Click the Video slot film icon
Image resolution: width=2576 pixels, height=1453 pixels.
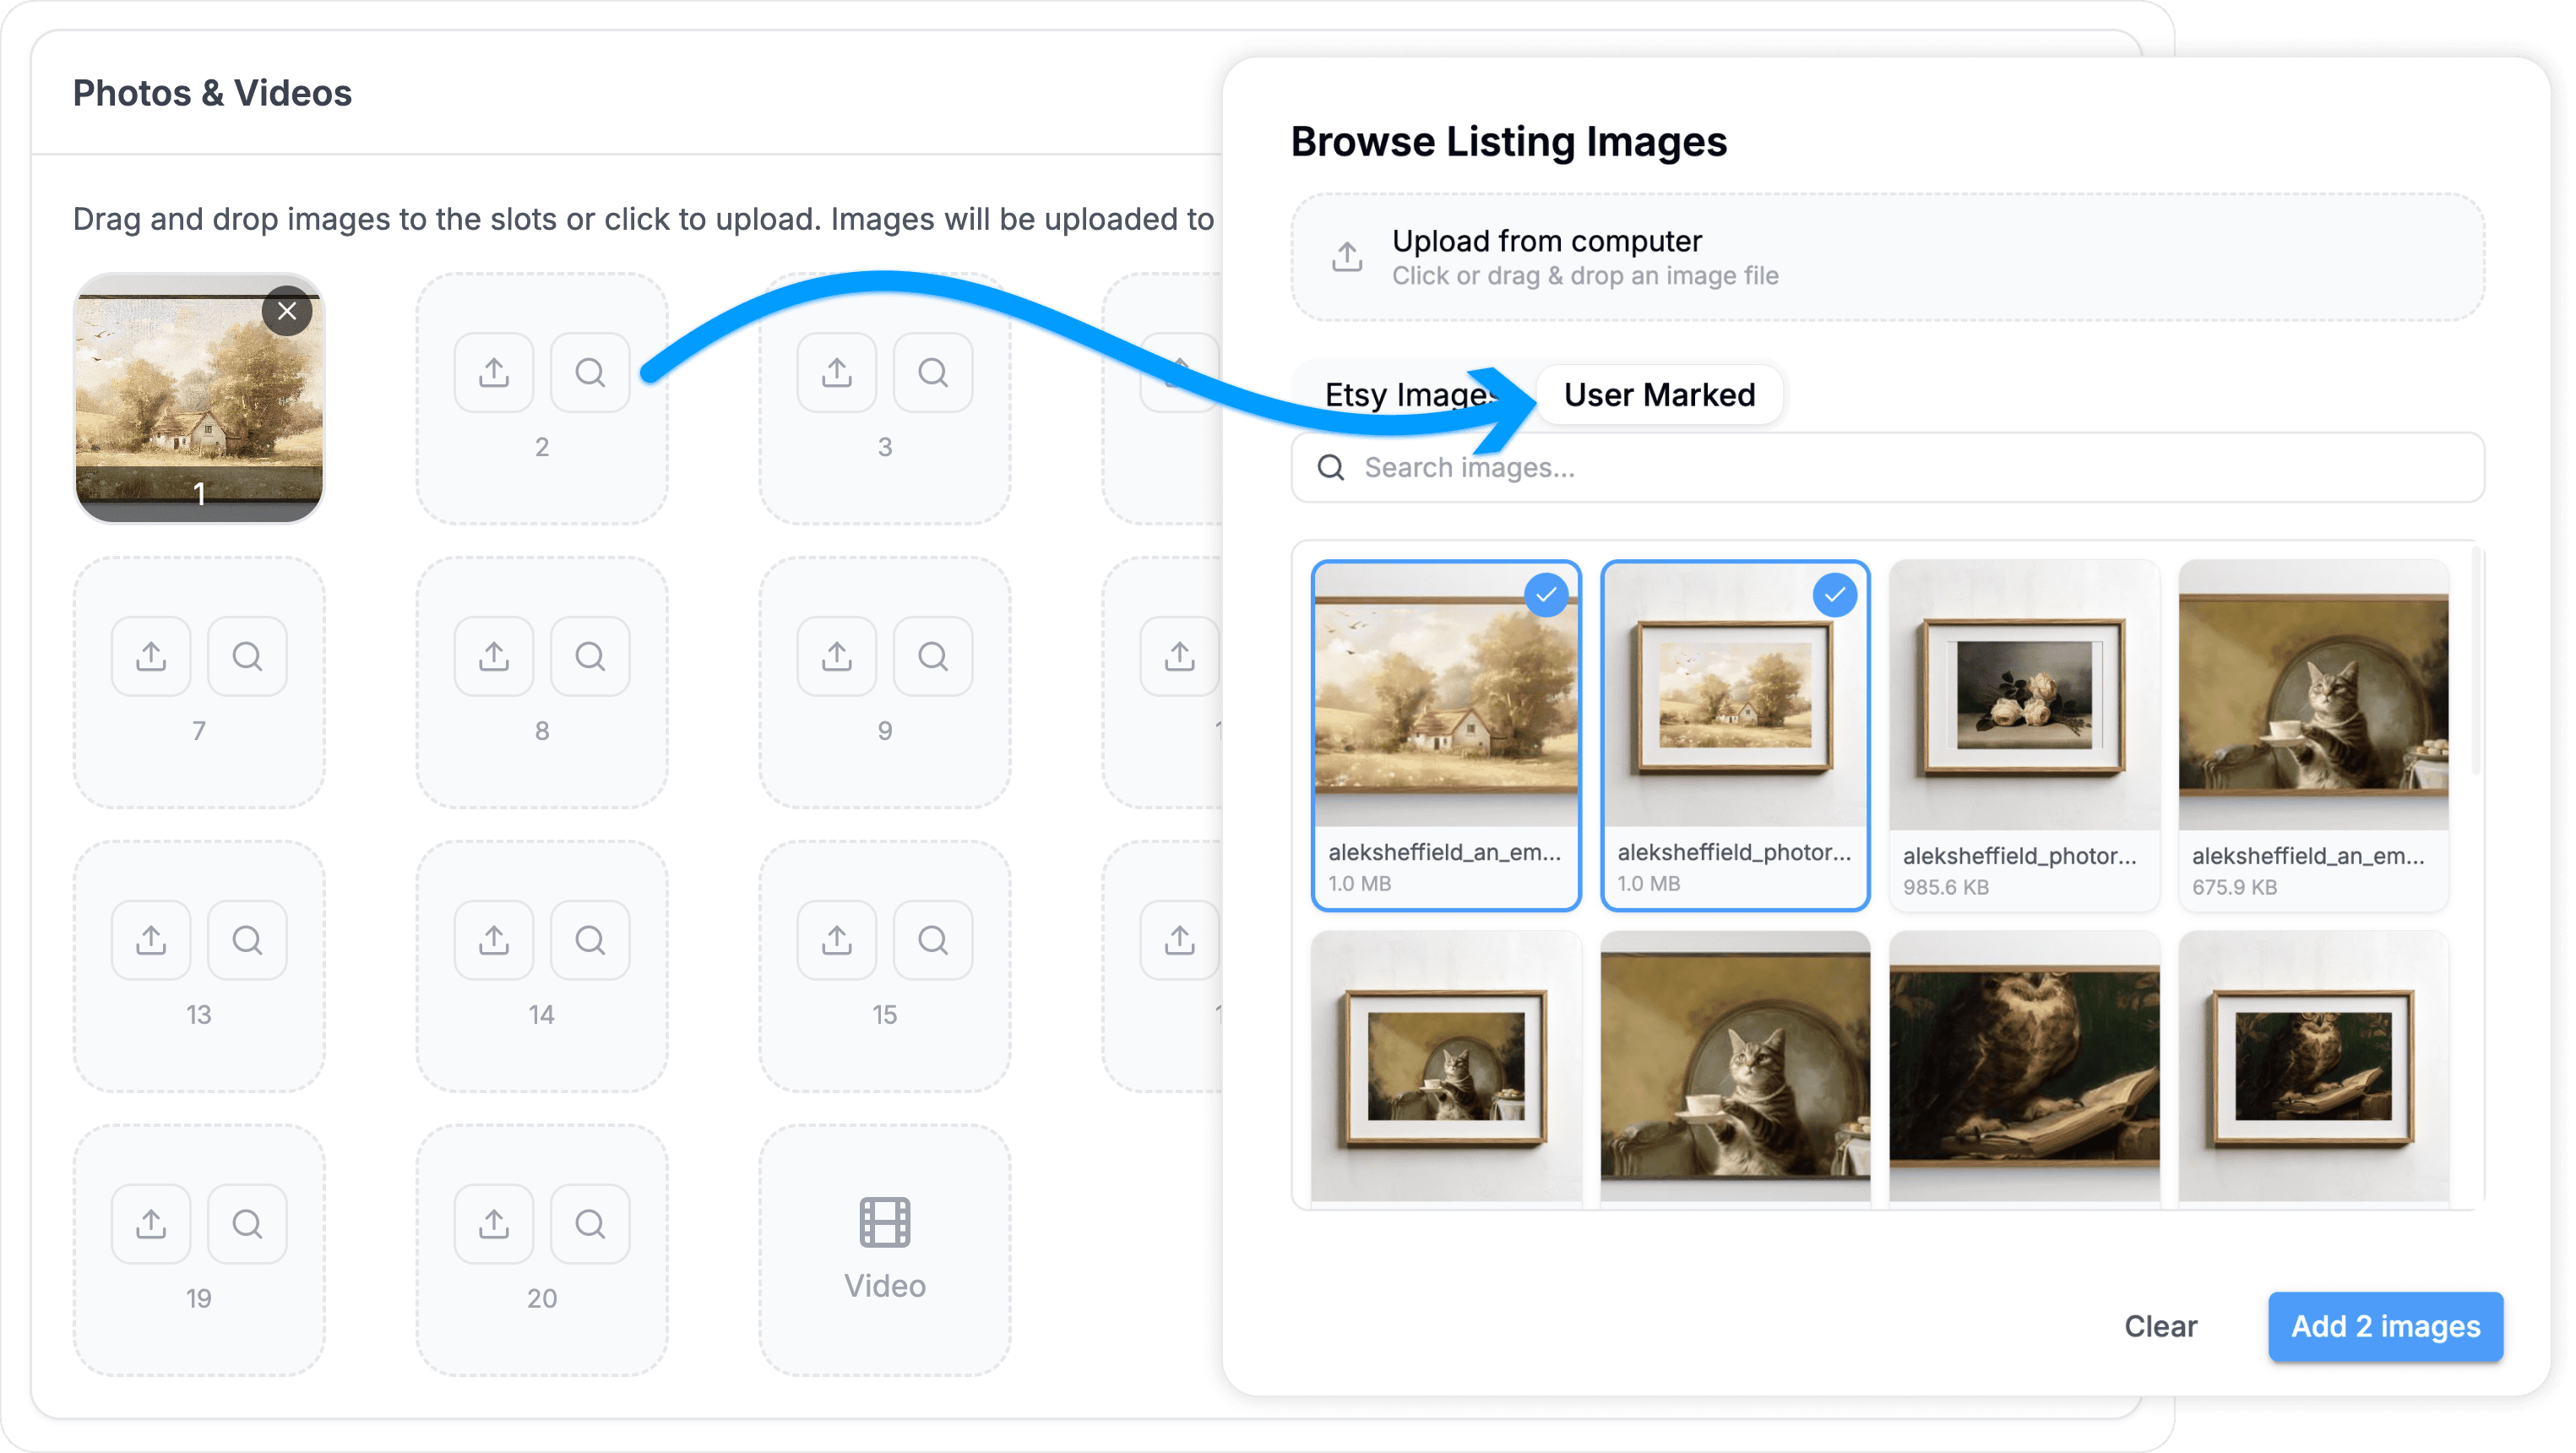point(884,1222)
